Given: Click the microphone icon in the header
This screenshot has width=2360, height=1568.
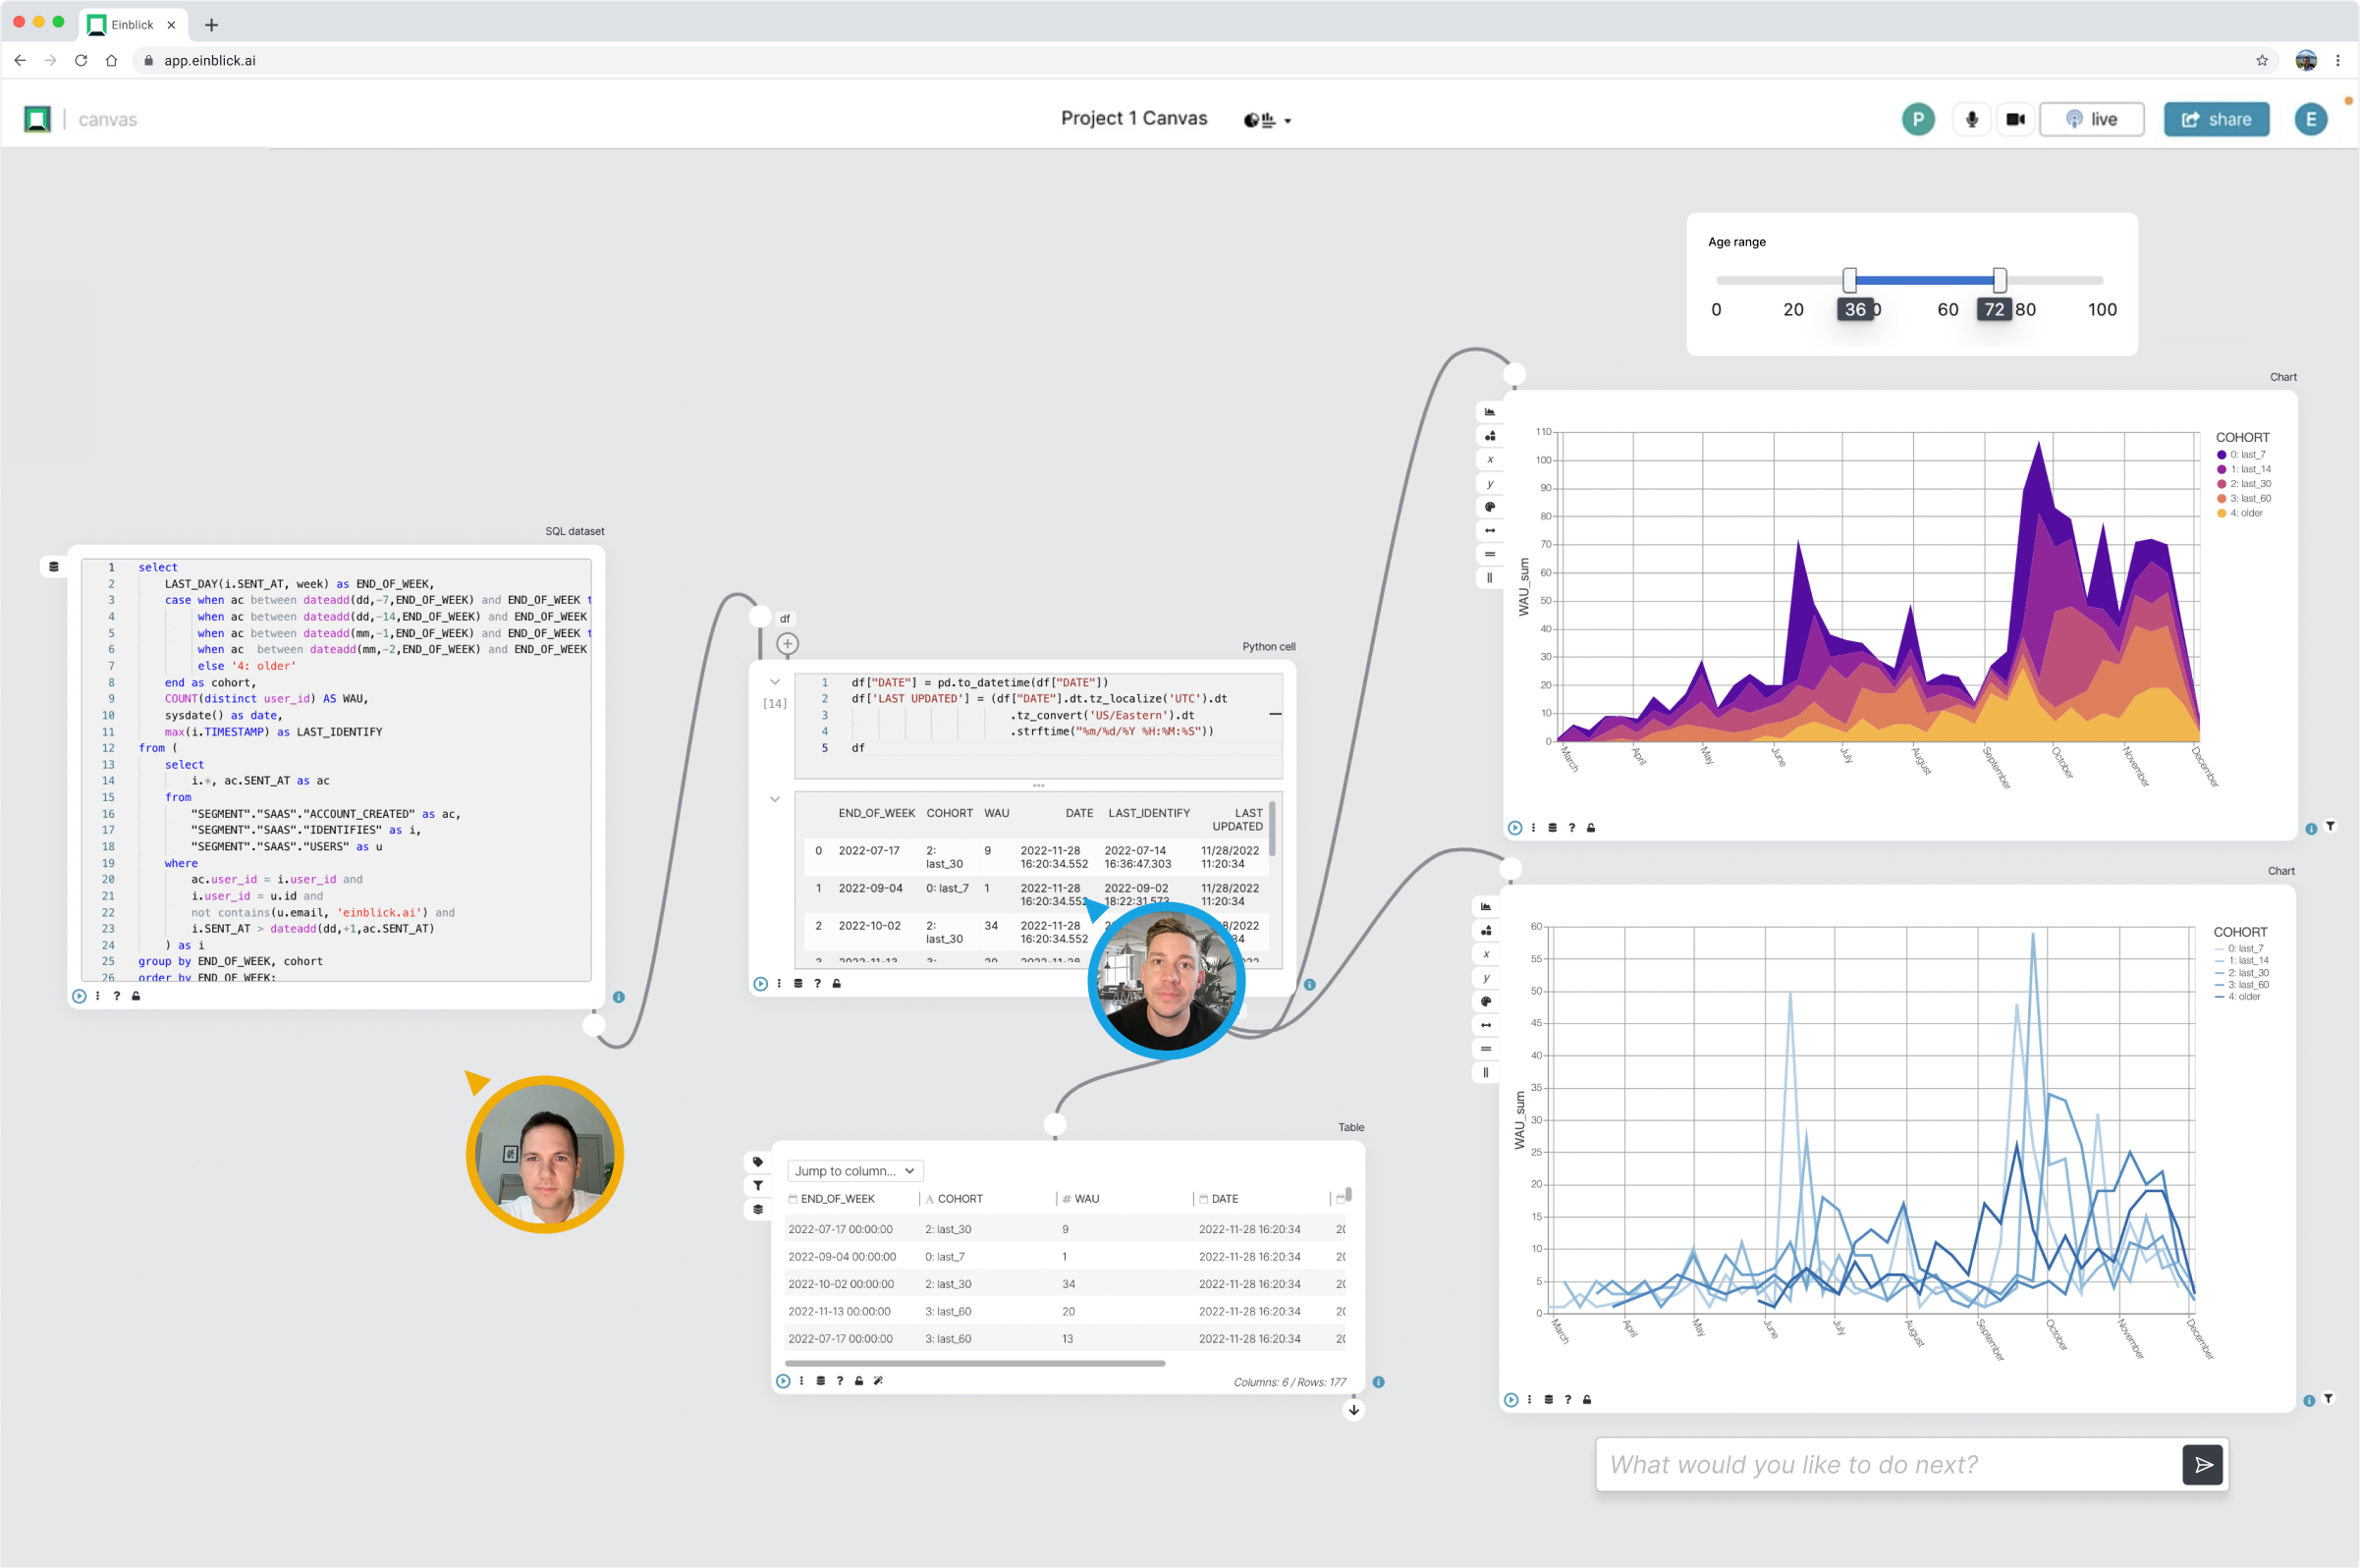Looking at the screenshot, I should click(x=1971, y=119).
